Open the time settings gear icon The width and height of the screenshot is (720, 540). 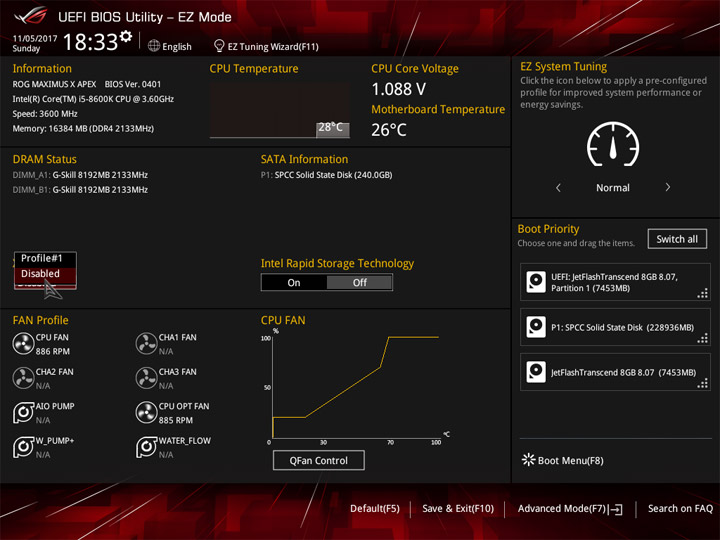126,36
